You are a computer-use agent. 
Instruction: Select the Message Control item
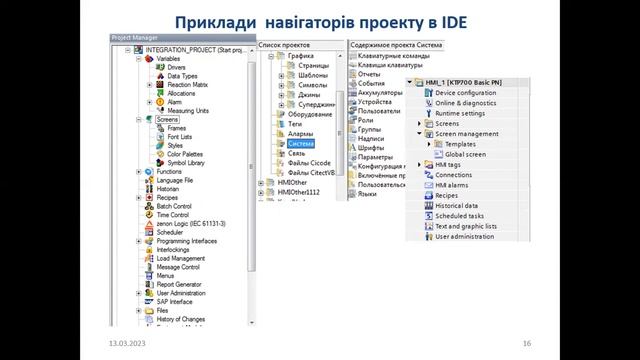click(x=178, y=267)
